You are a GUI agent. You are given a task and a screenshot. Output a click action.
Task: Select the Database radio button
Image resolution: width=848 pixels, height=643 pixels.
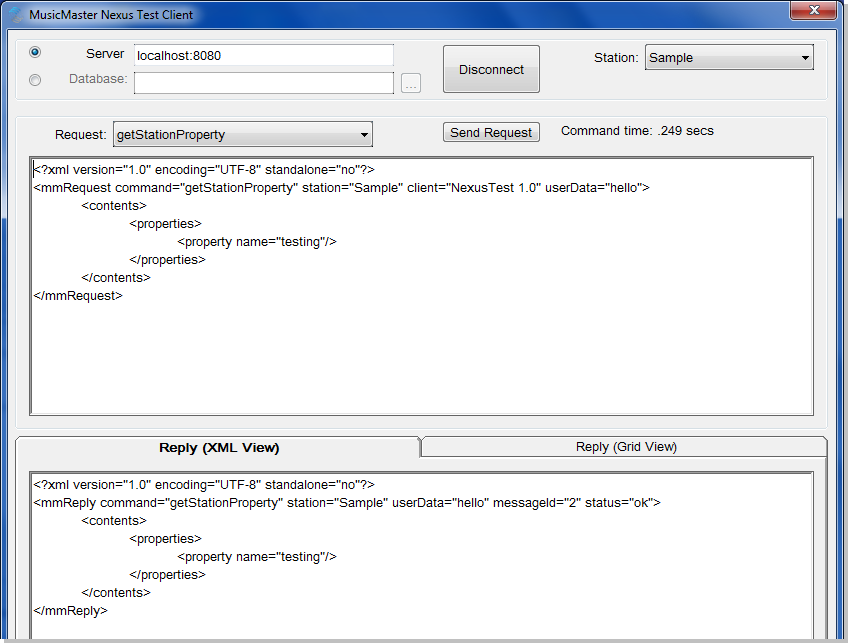point(35,80)
